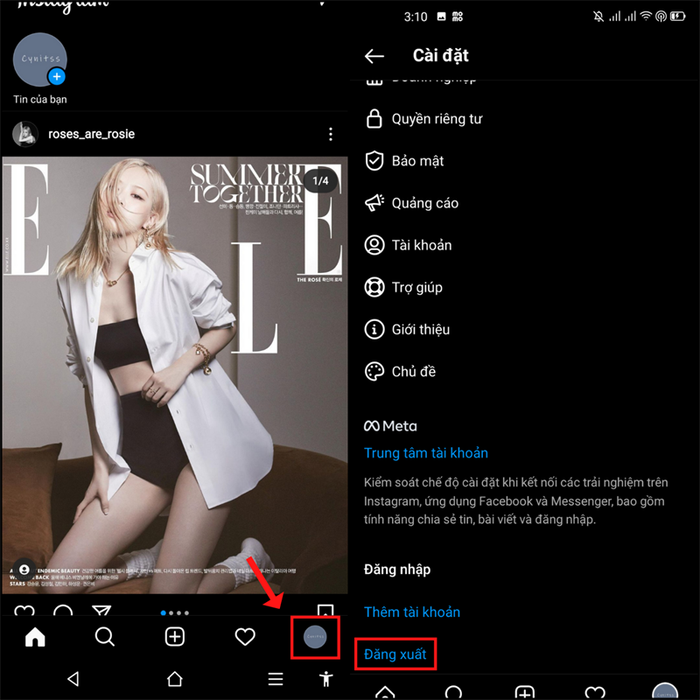Tap the Đăng nhập section heading
This screenshot has width=700, height=700.
(397, 570)
